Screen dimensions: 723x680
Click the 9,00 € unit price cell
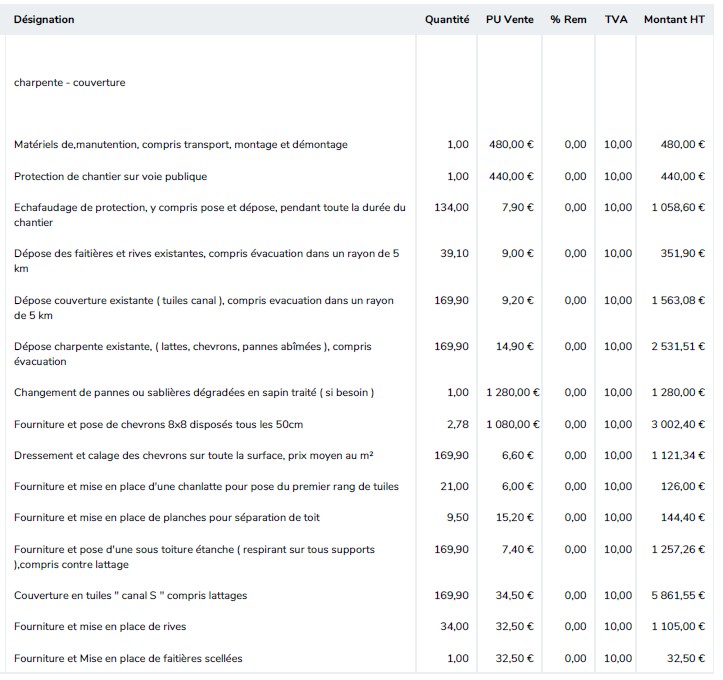517,254
